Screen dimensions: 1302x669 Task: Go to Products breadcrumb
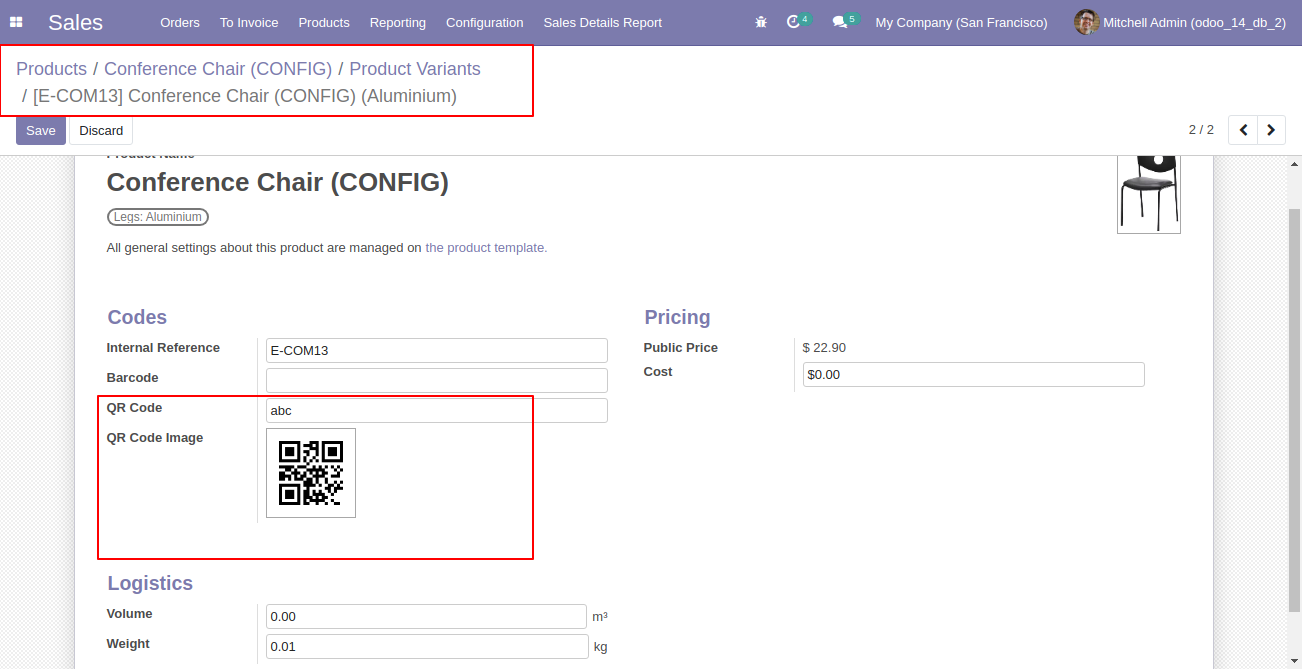(51, 69)
